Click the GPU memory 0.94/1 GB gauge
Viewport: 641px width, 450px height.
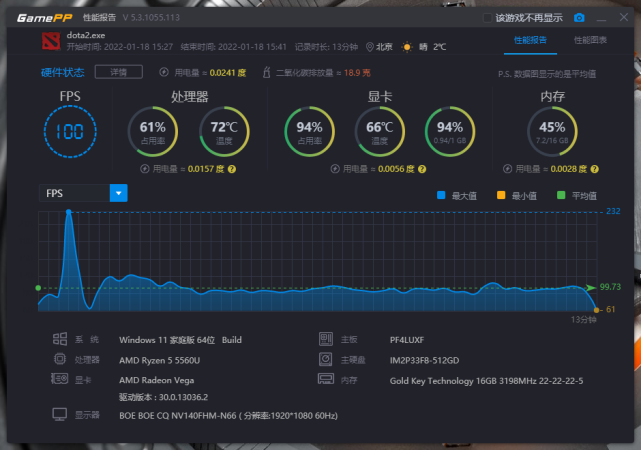tap(450, 132)
